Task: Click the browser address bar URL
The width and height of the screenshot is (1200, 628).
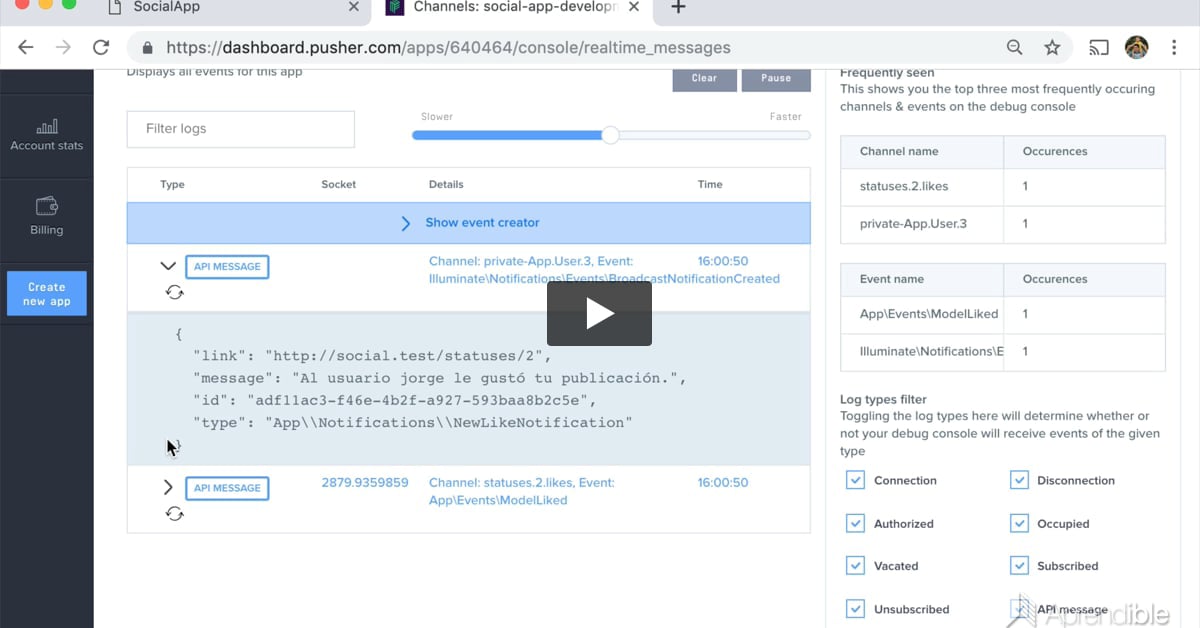Action: coord(448,47)
